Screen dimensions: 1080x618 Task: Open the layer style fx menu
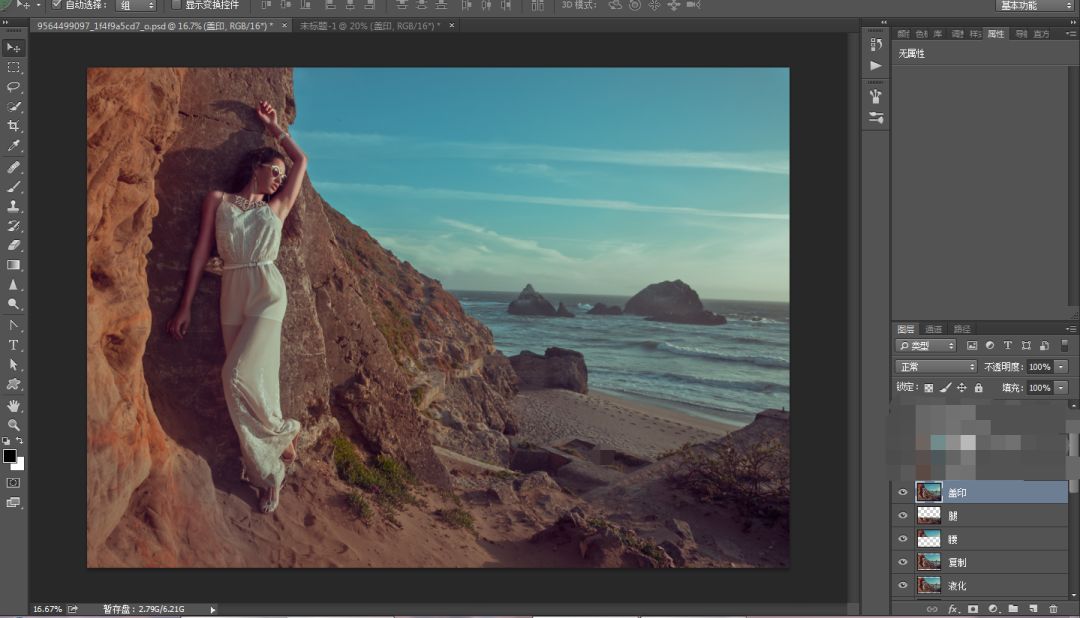[953, 608]
